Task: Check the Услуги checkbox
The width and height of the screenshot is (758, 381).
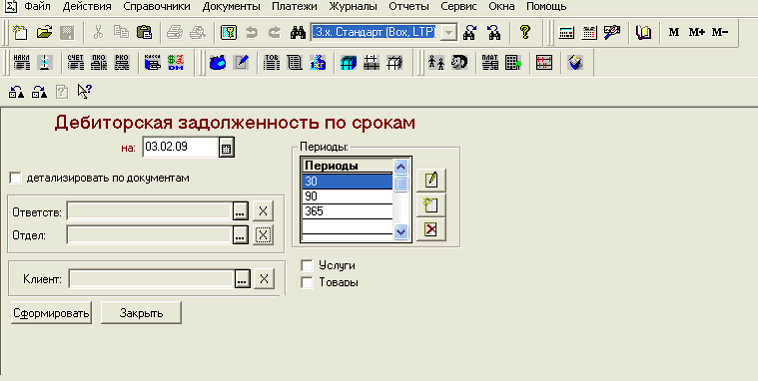Action: point(307,265)
